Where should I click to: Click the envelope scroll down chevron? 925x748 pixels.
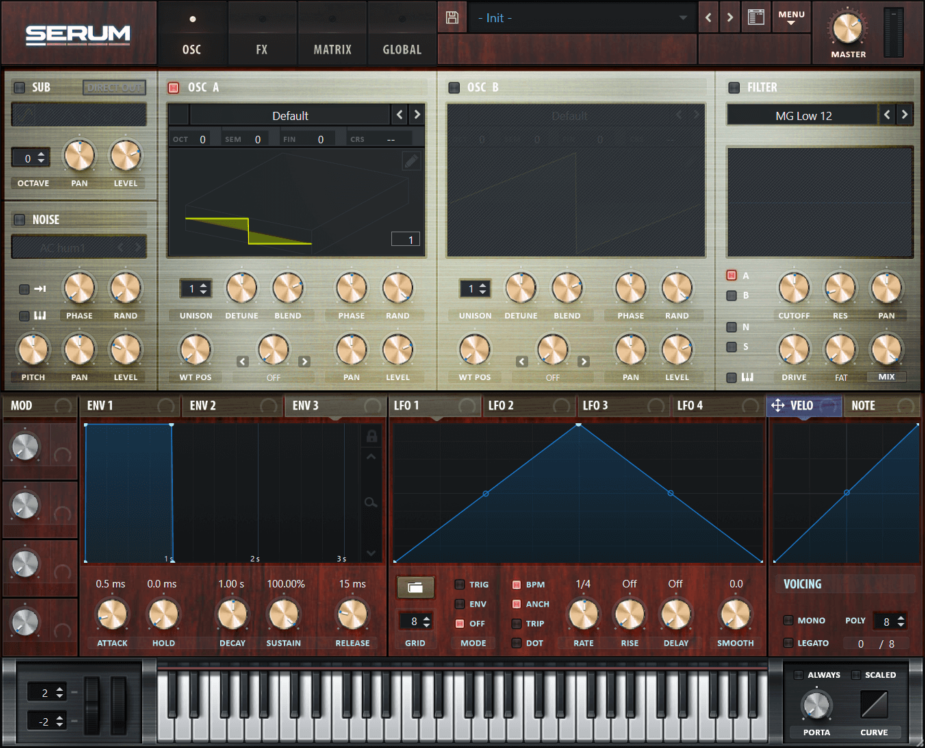371,553
